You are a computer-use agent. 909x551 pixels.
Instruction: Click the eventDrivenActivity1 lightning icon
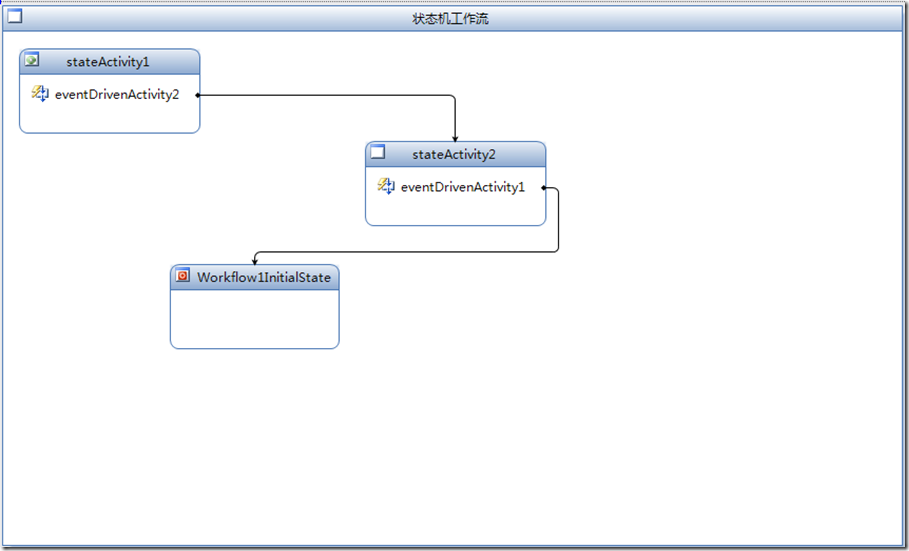tap(386, 186)
